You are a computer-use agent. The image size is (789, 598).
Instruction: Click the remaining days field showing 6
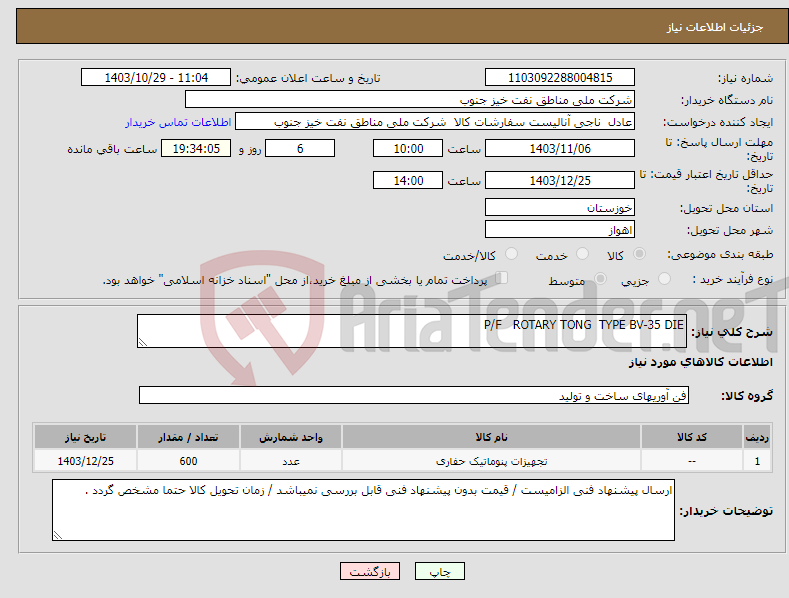(300, 148)
